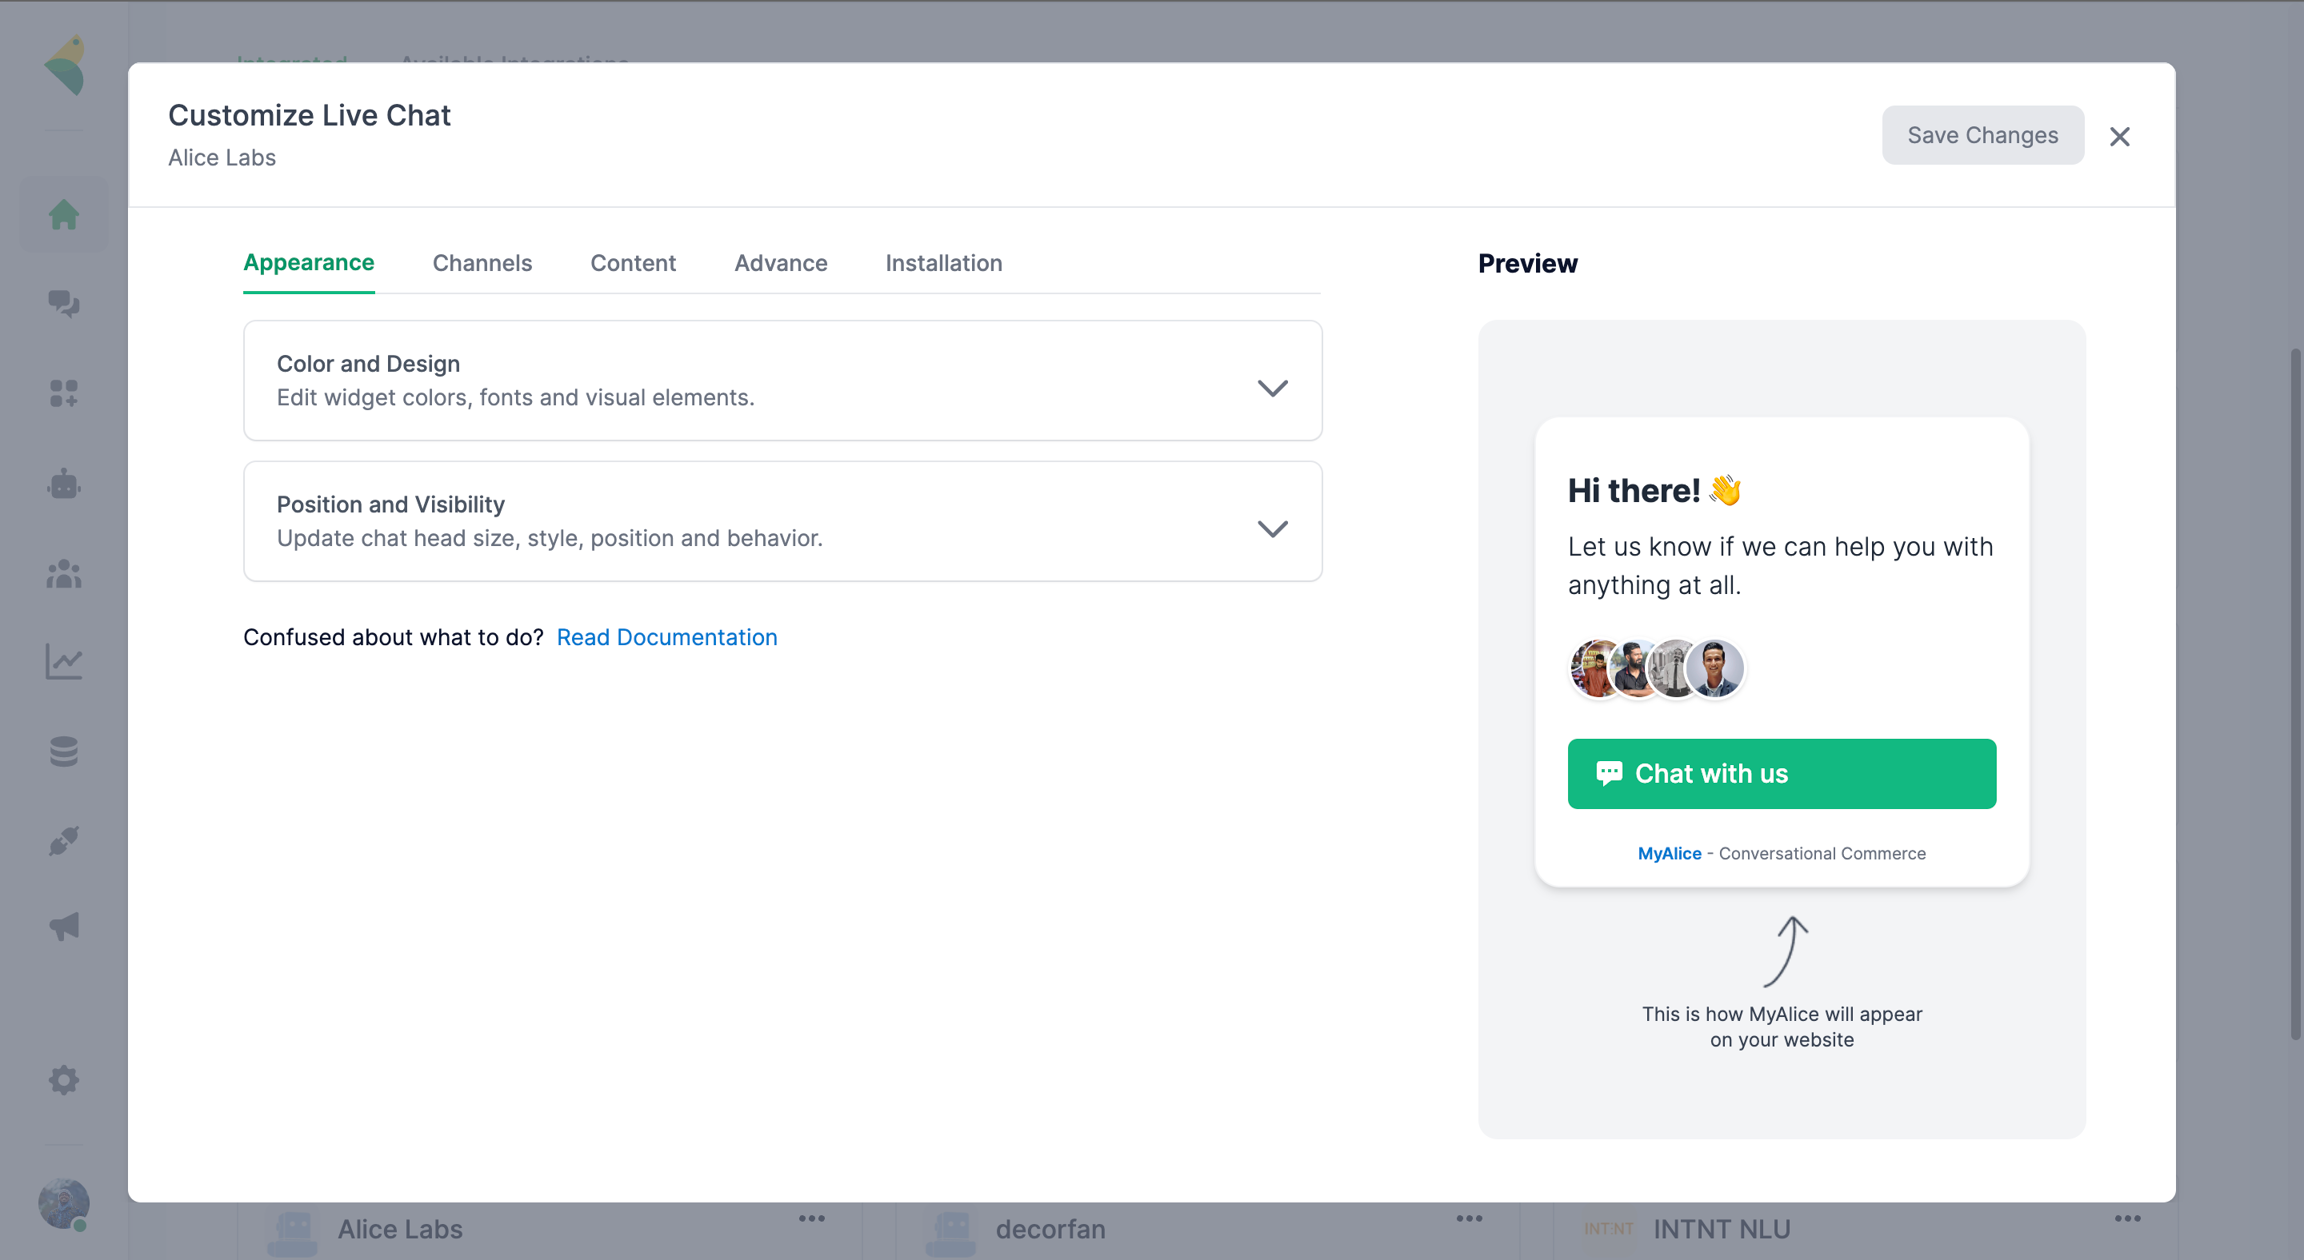Open the settings gear sidebar icon
This screenshot has width=2304, height=1260.
64,1080
